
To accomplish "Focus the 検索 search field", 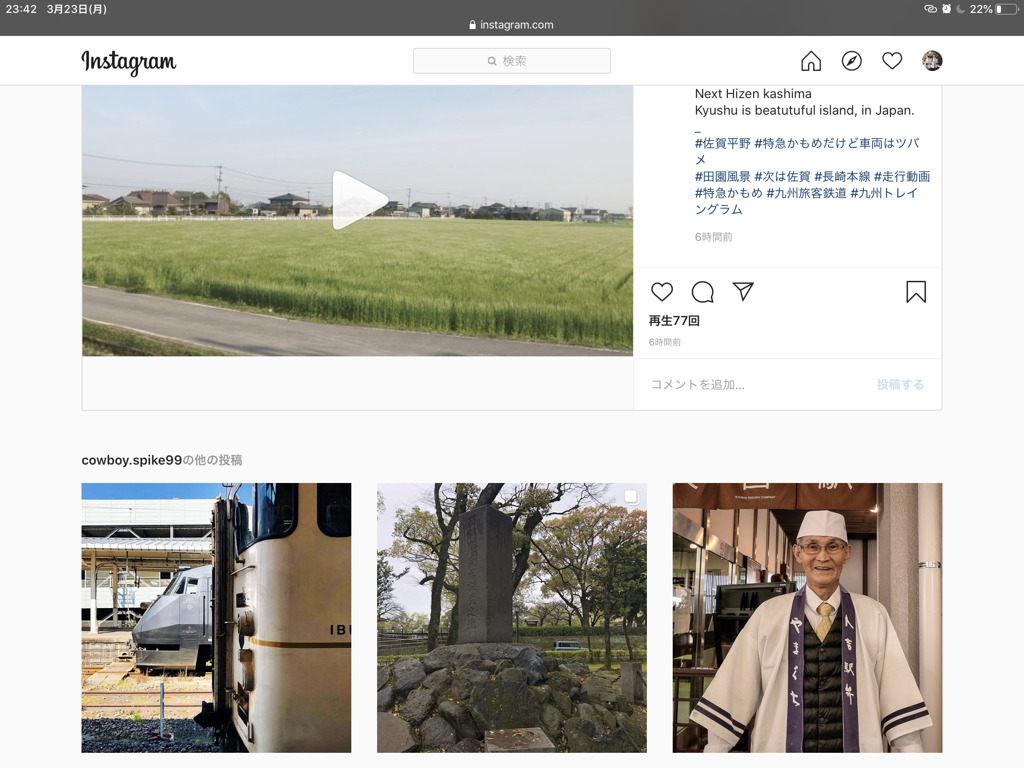I will click(512, 61).
